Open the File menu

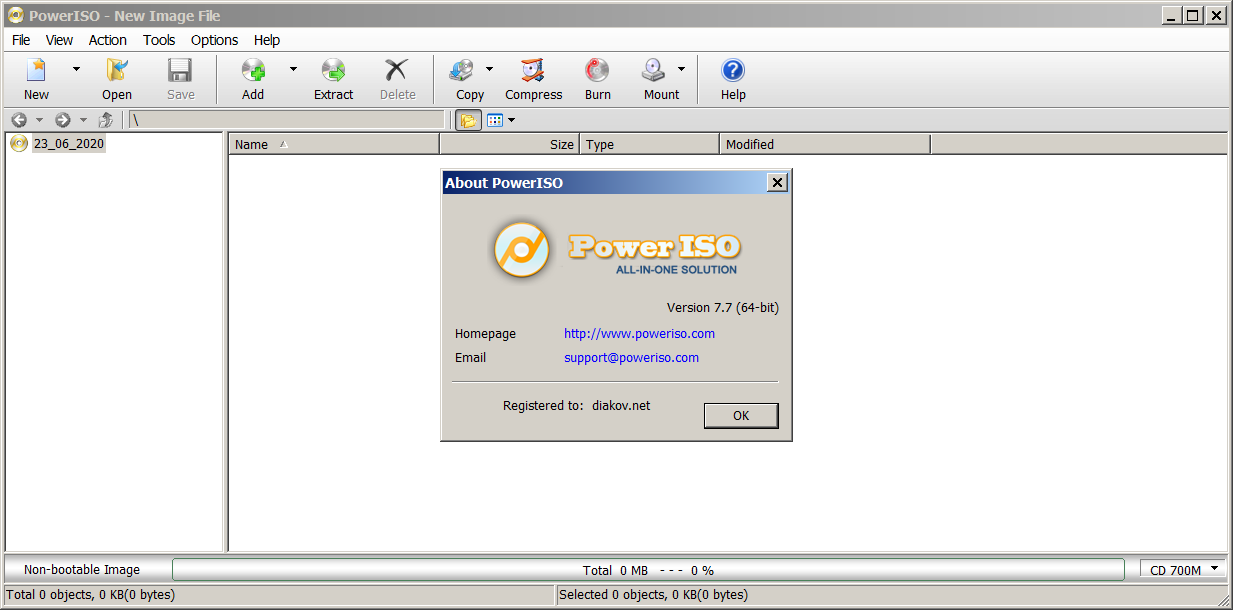(21, 40)
